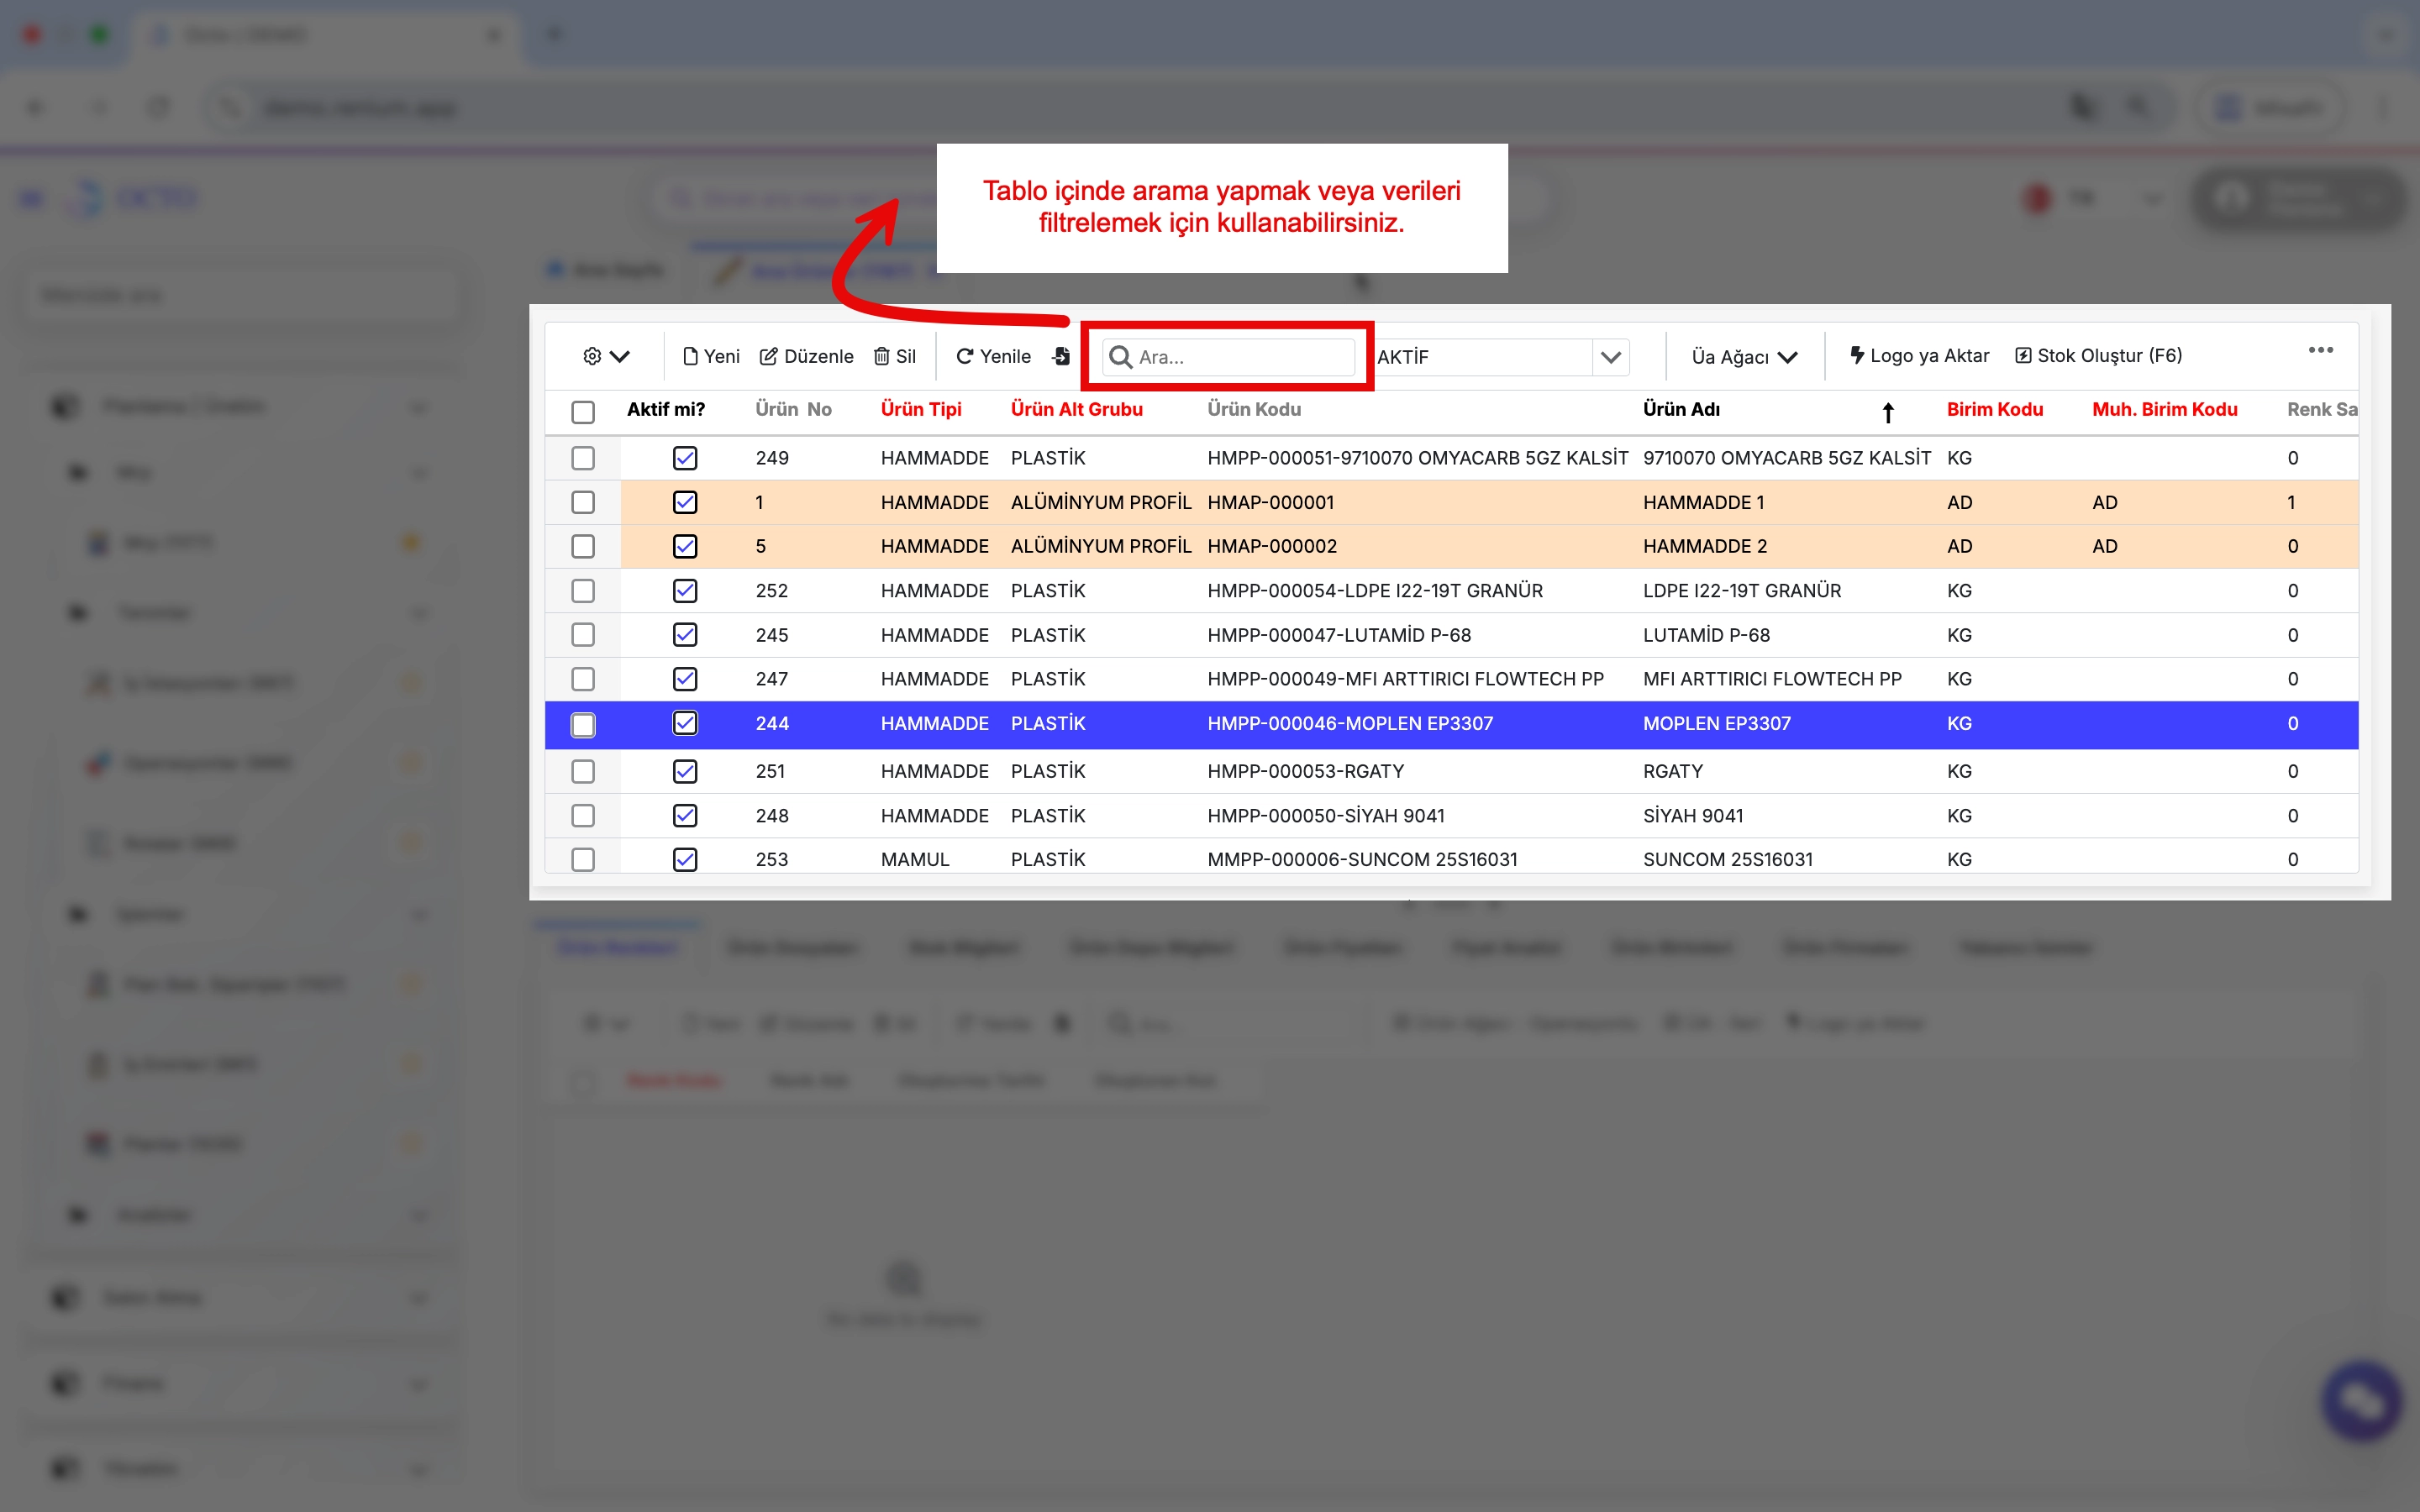The height and width of the screenshot is (1512, 2420).
Task: Toggle the select-all checkbox in the header
Action: [584, 411]
